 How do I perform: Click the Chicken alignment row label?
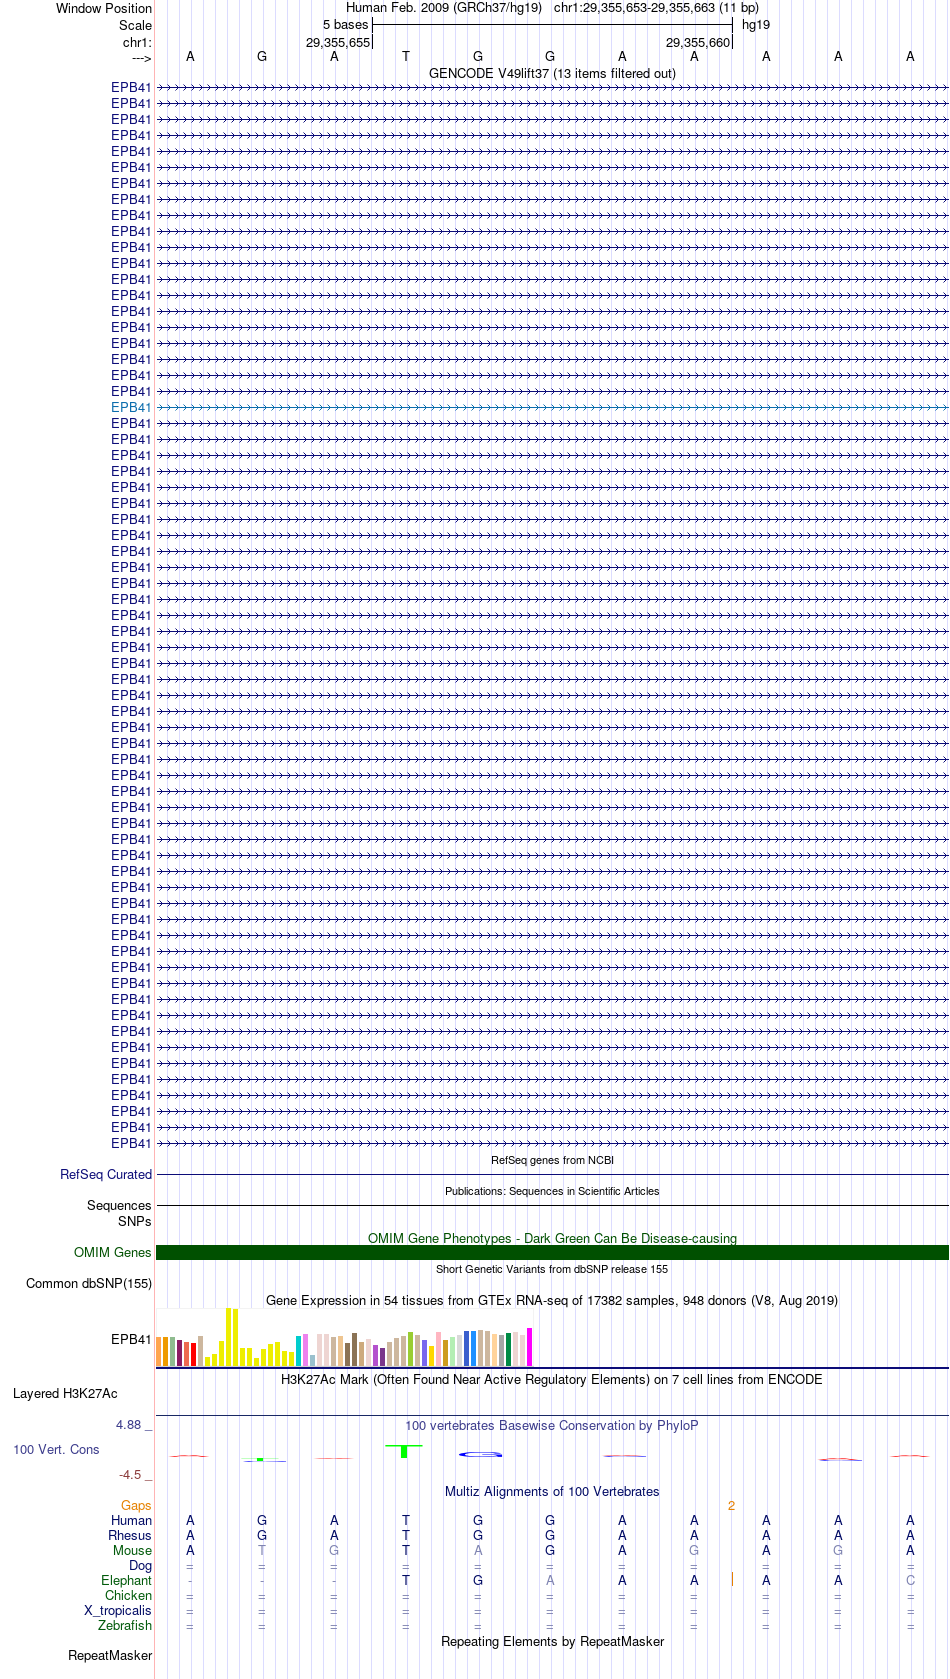click(x=128, y=1595)
